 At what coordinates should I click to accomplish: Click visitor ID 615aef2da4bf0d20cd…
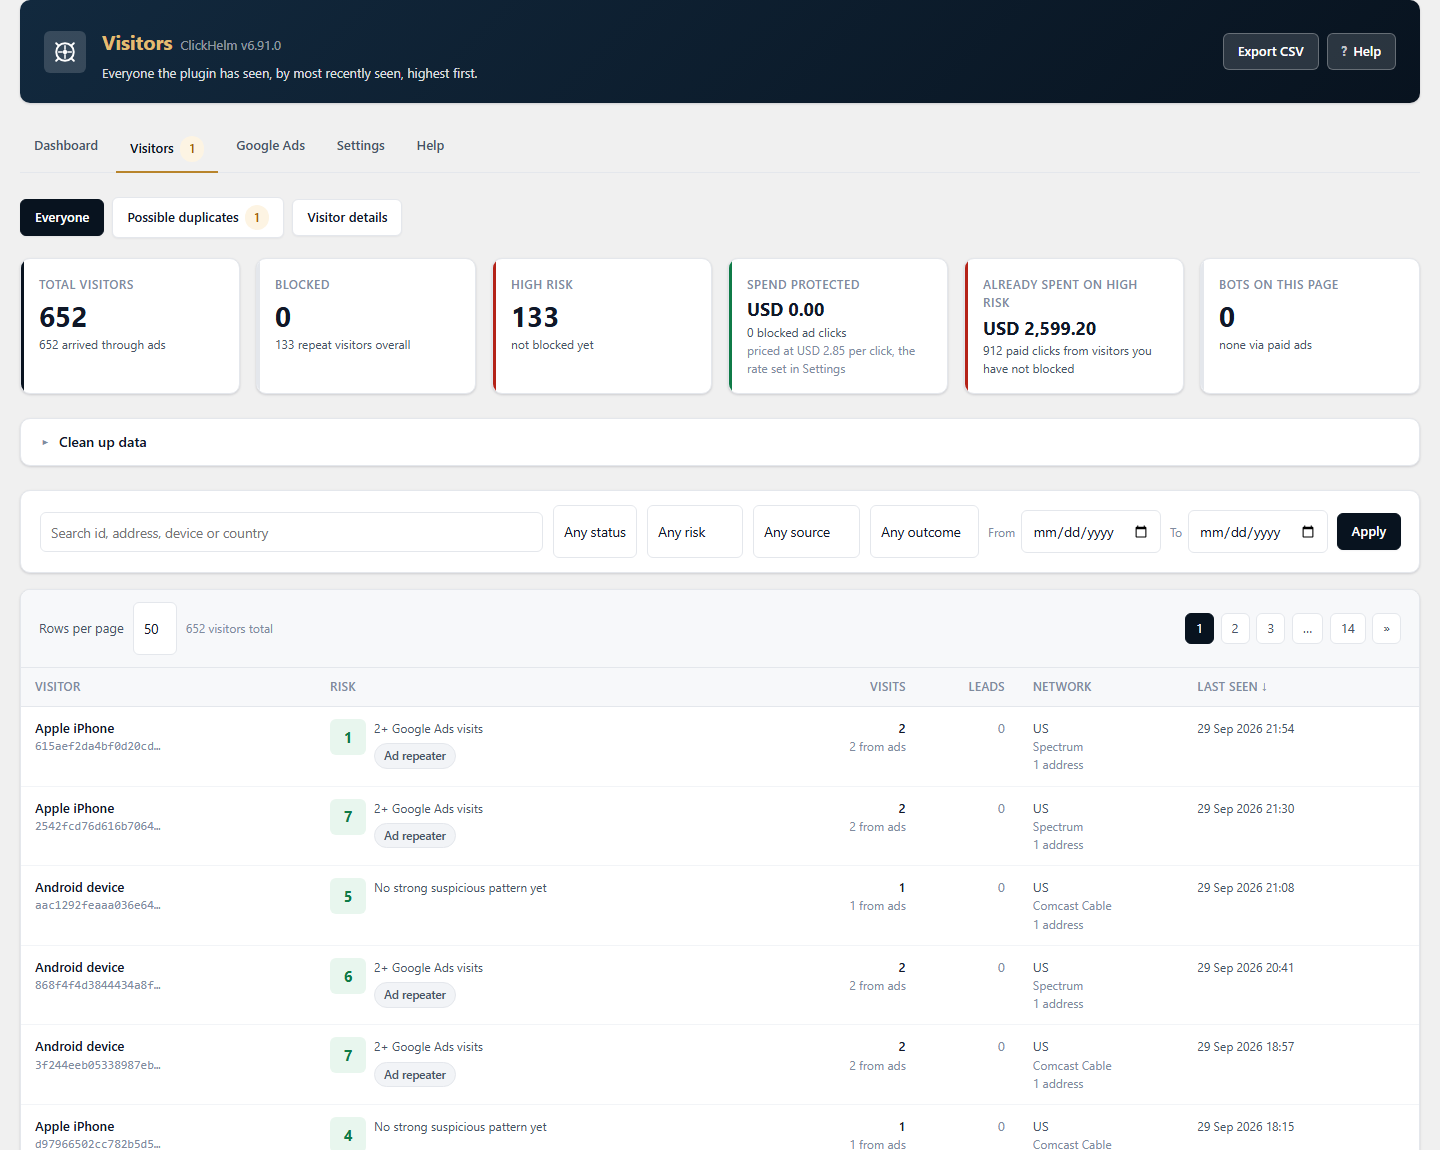pos(98,746)
